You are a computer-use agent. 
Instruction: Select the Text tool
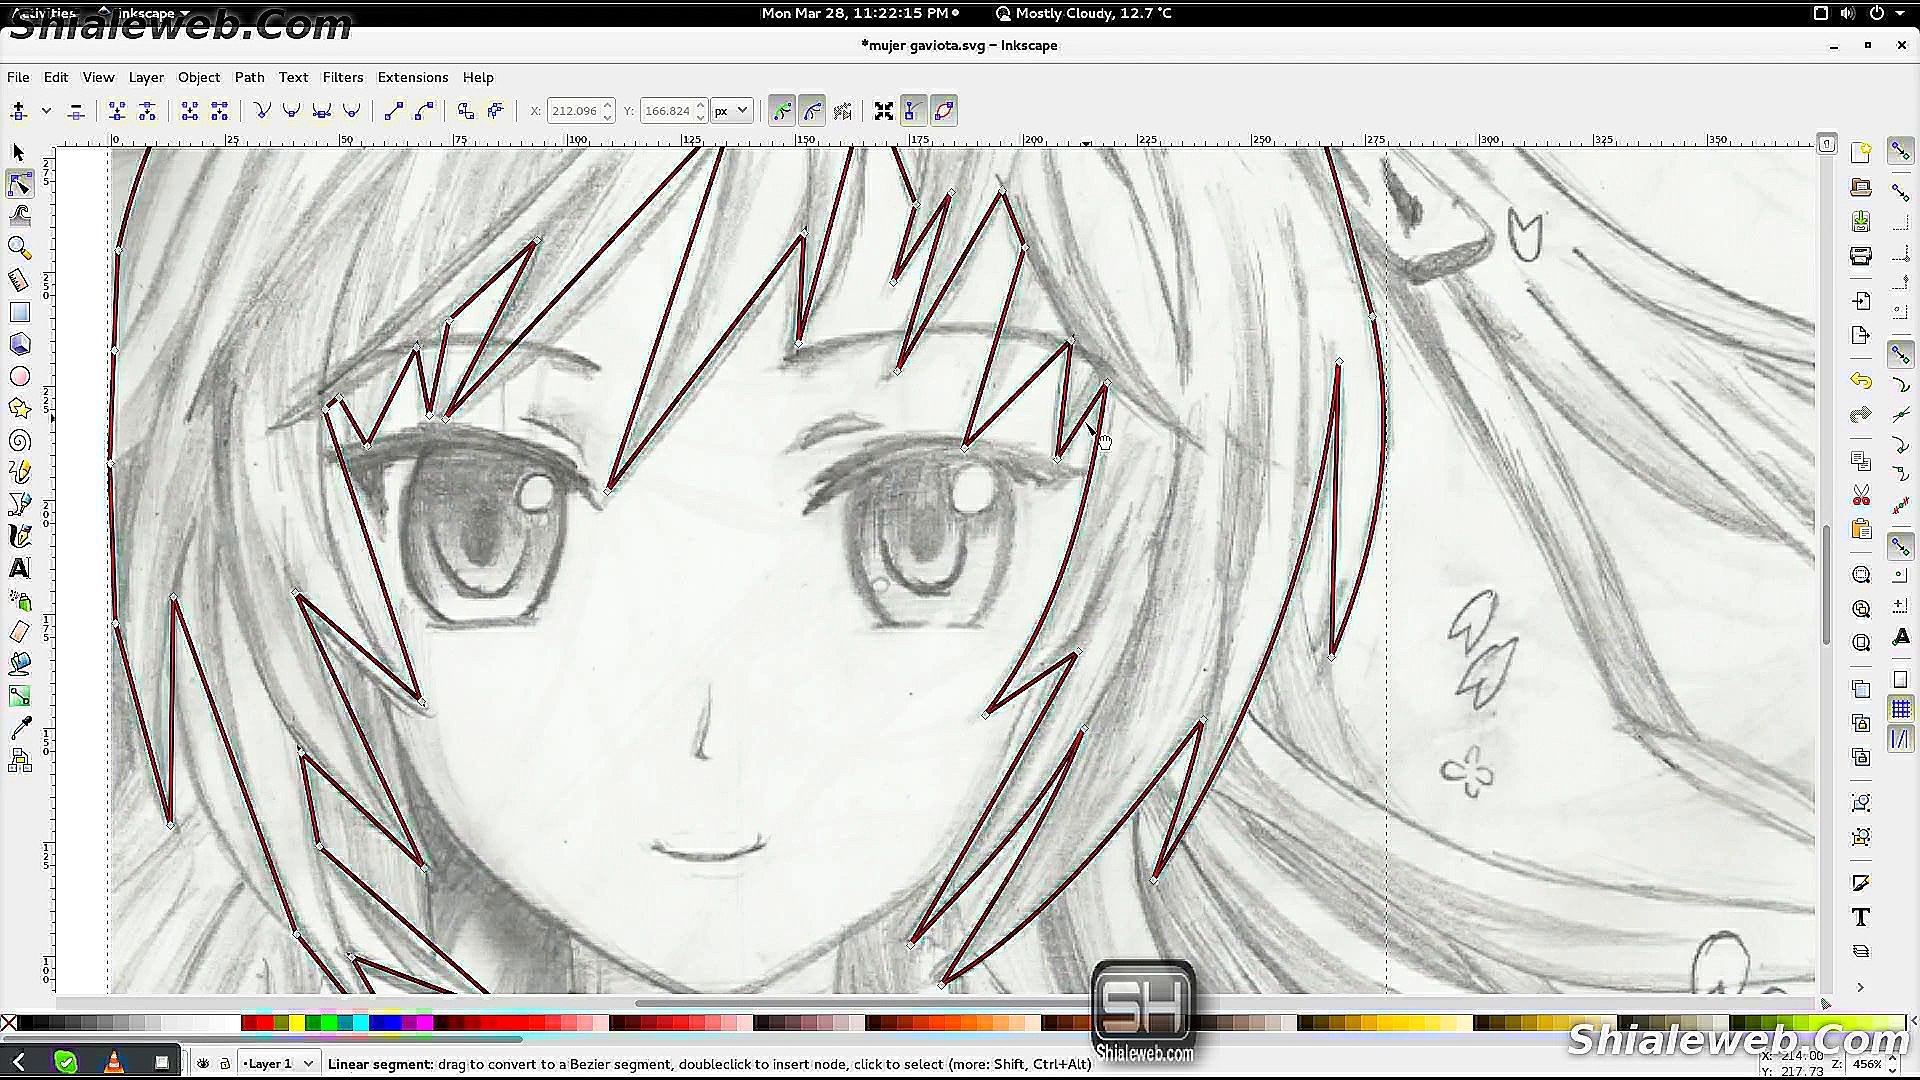point(19,568)
